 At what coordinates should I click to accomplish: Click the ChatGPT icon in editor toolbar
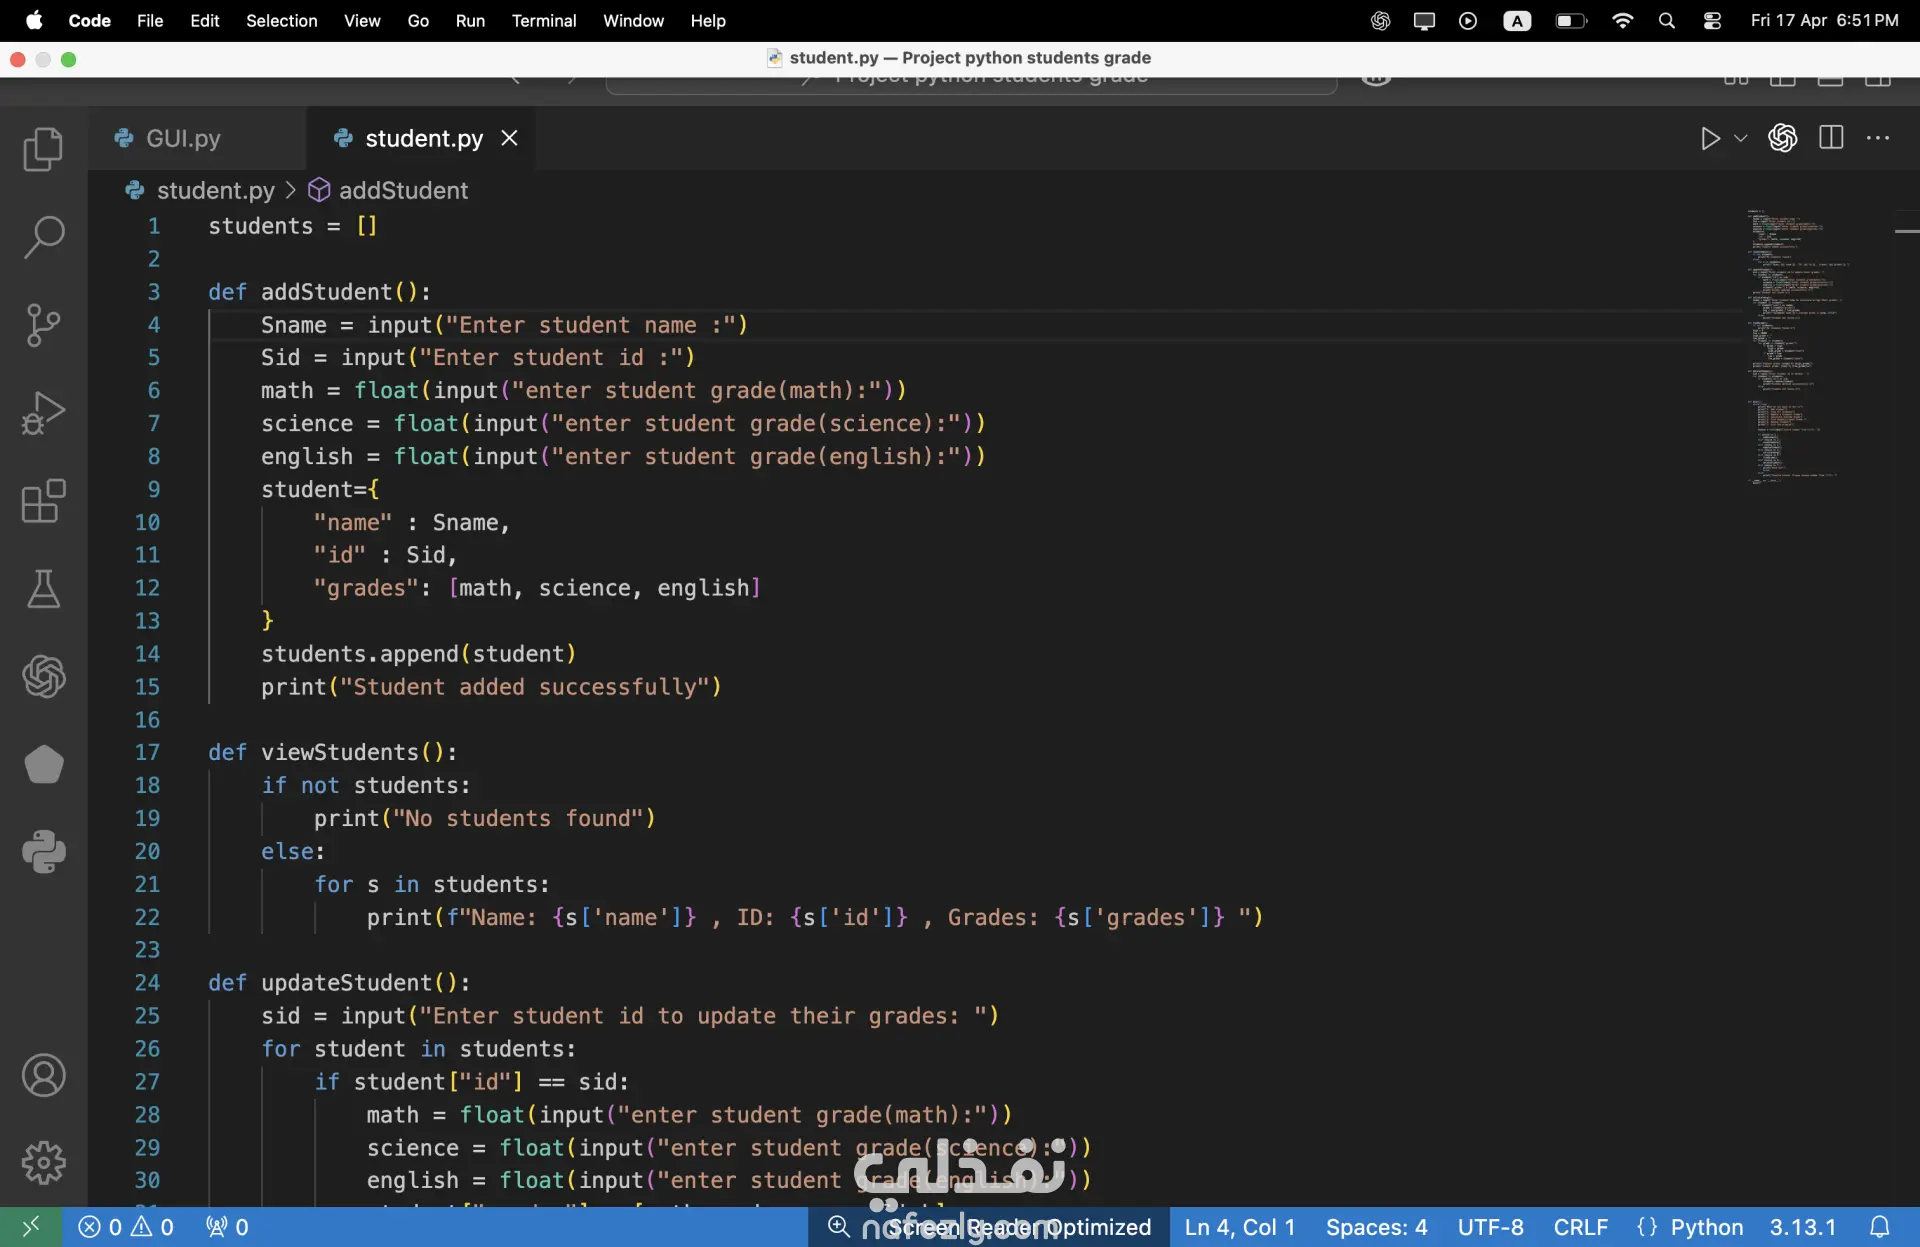click(x=1782, y=138)
